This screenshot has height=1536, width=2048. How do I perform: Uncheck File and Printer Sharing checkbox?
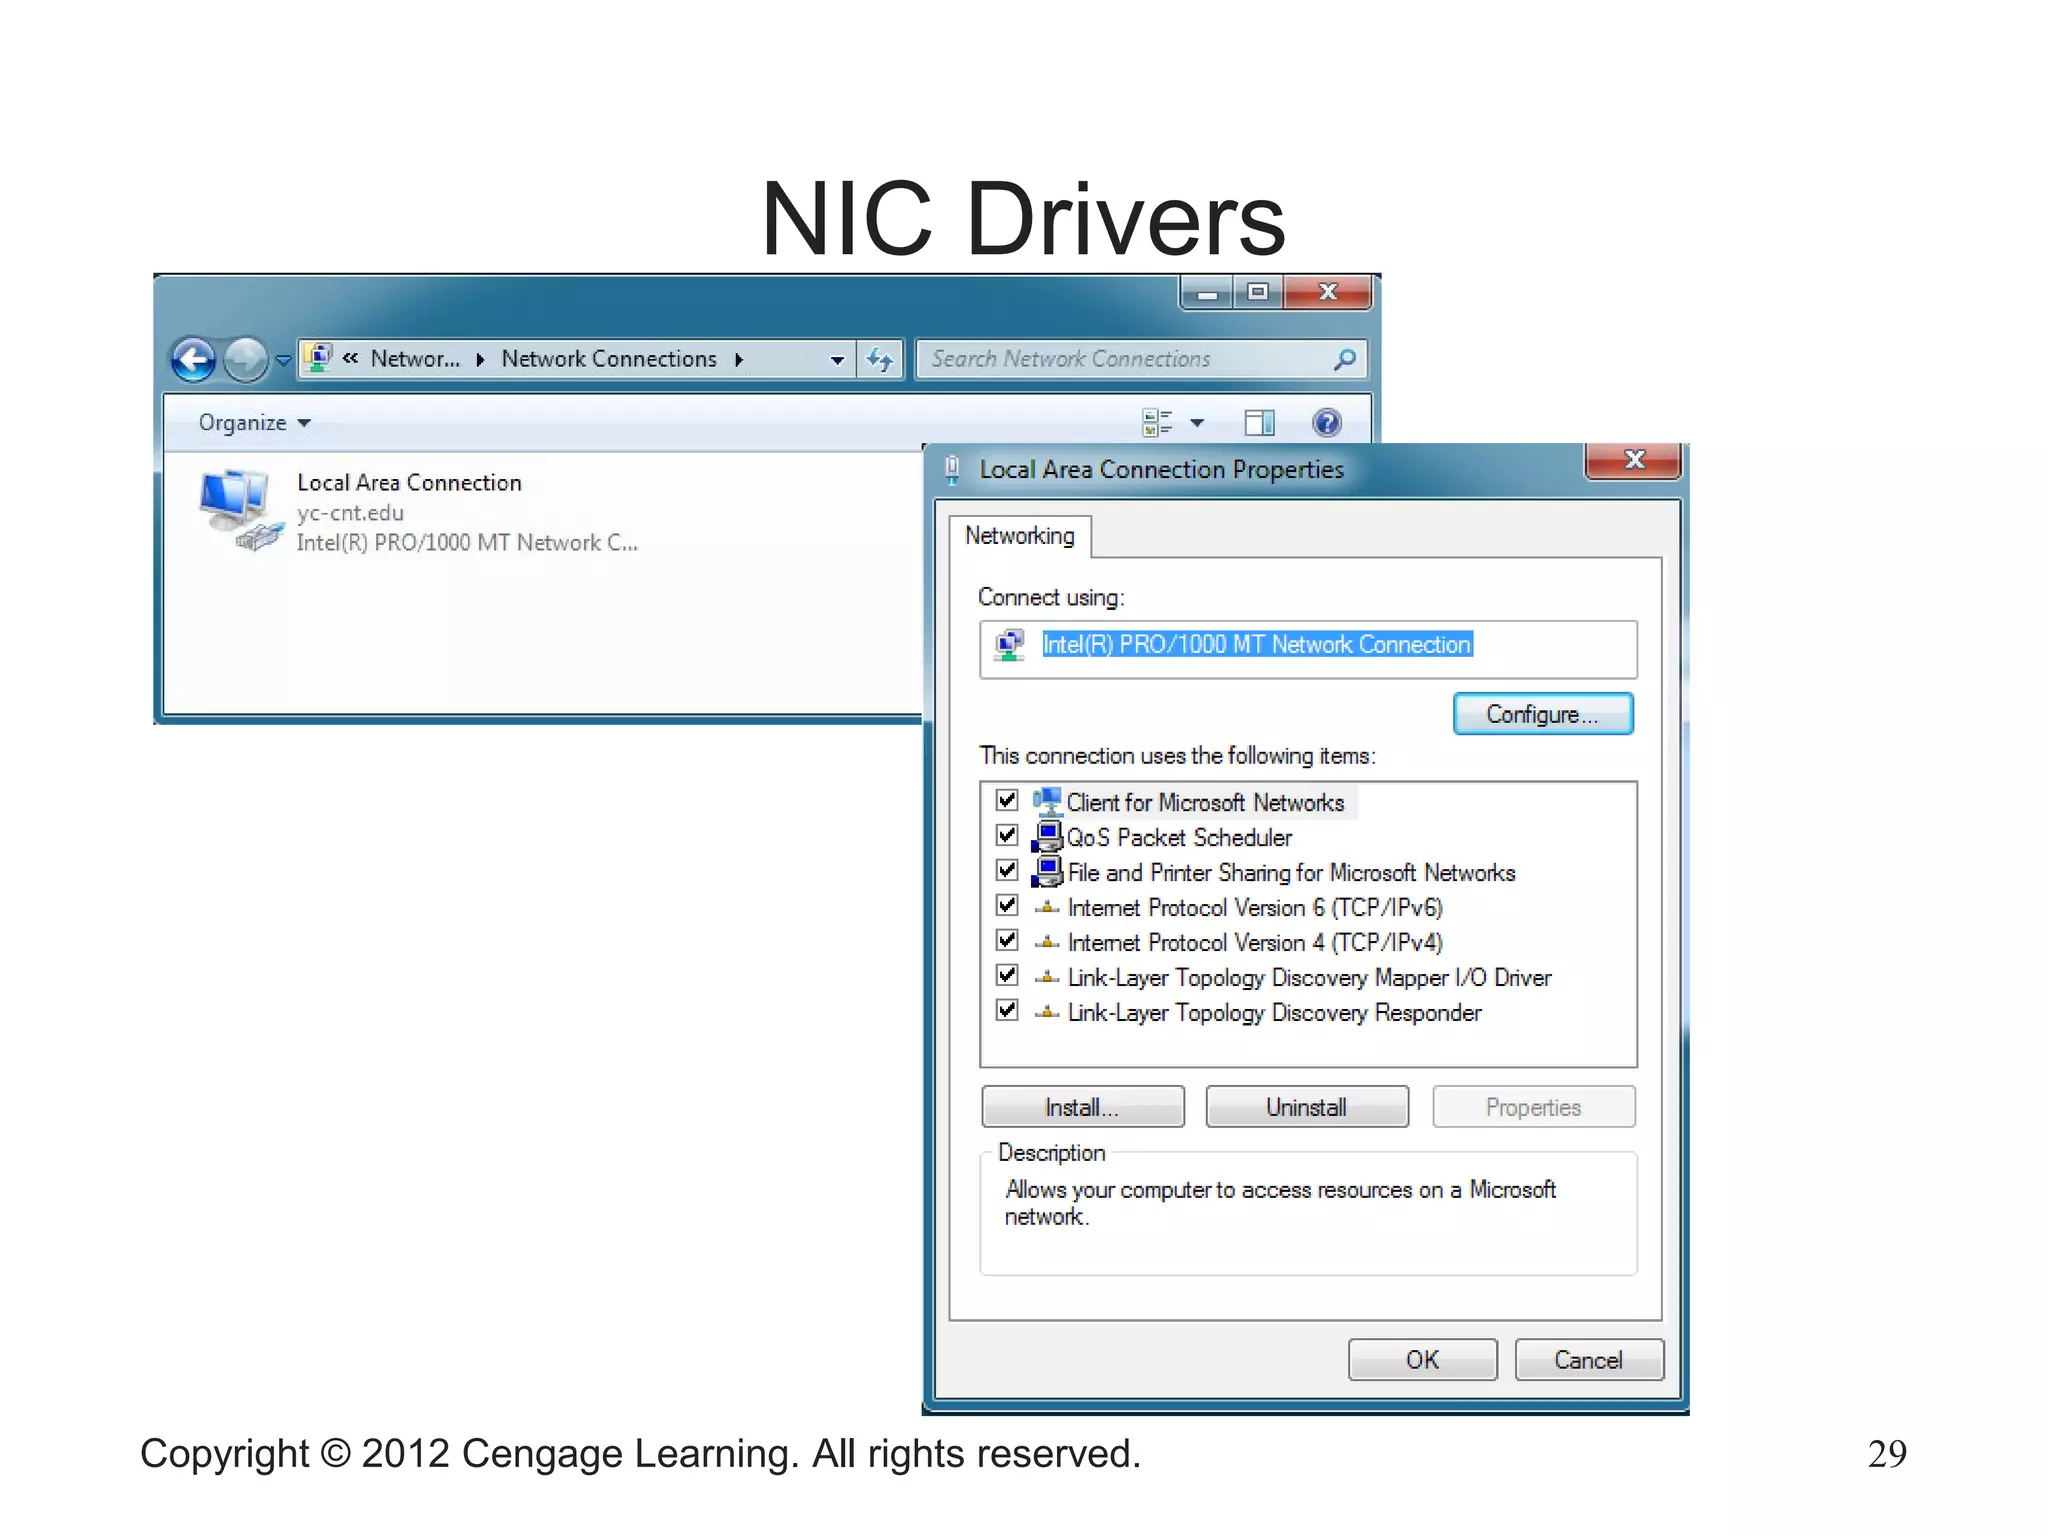coord(1007,870)
